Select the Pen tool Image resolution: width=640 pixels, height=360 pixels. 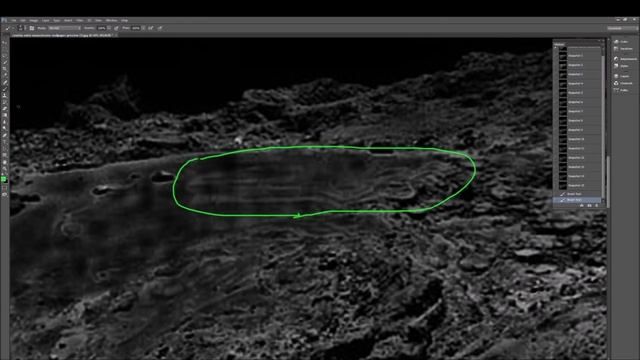click(6, 135)
